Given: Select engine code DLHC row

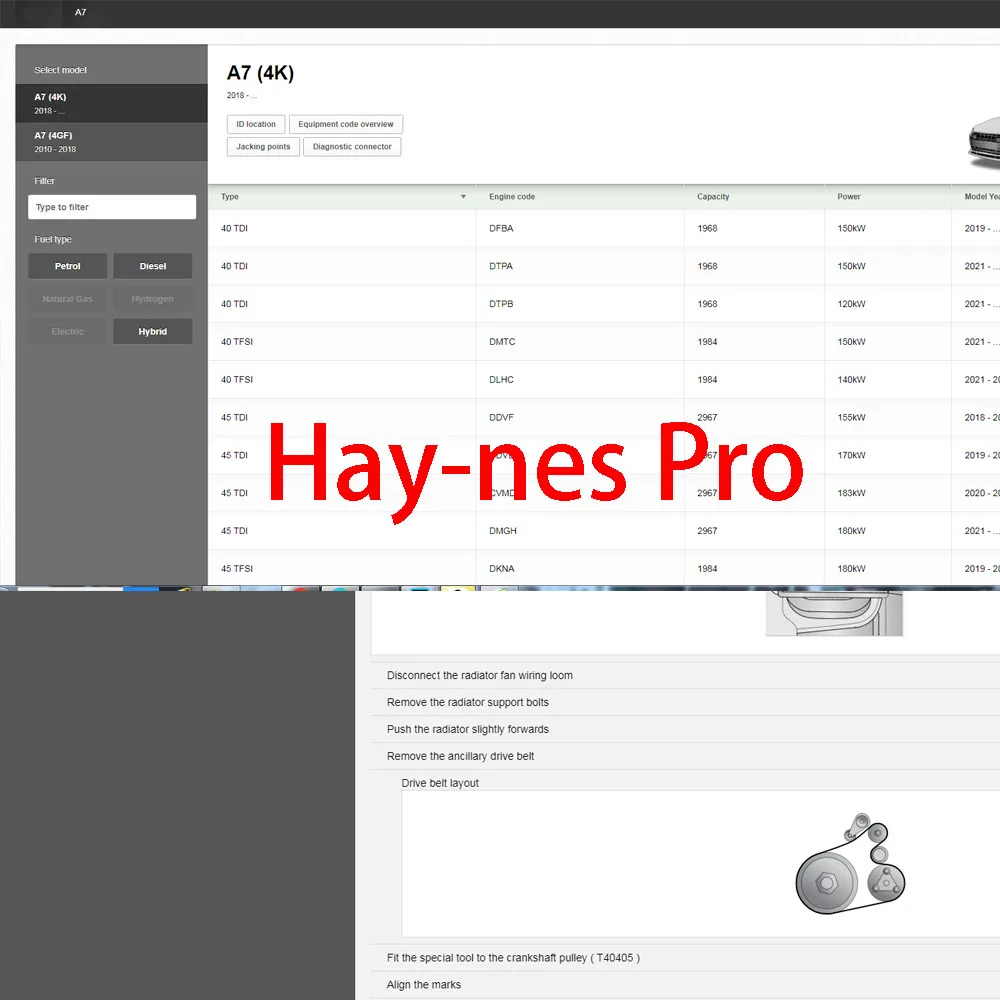Looking at the screenshot, I should pyautogui.click(x=604, y=379).
